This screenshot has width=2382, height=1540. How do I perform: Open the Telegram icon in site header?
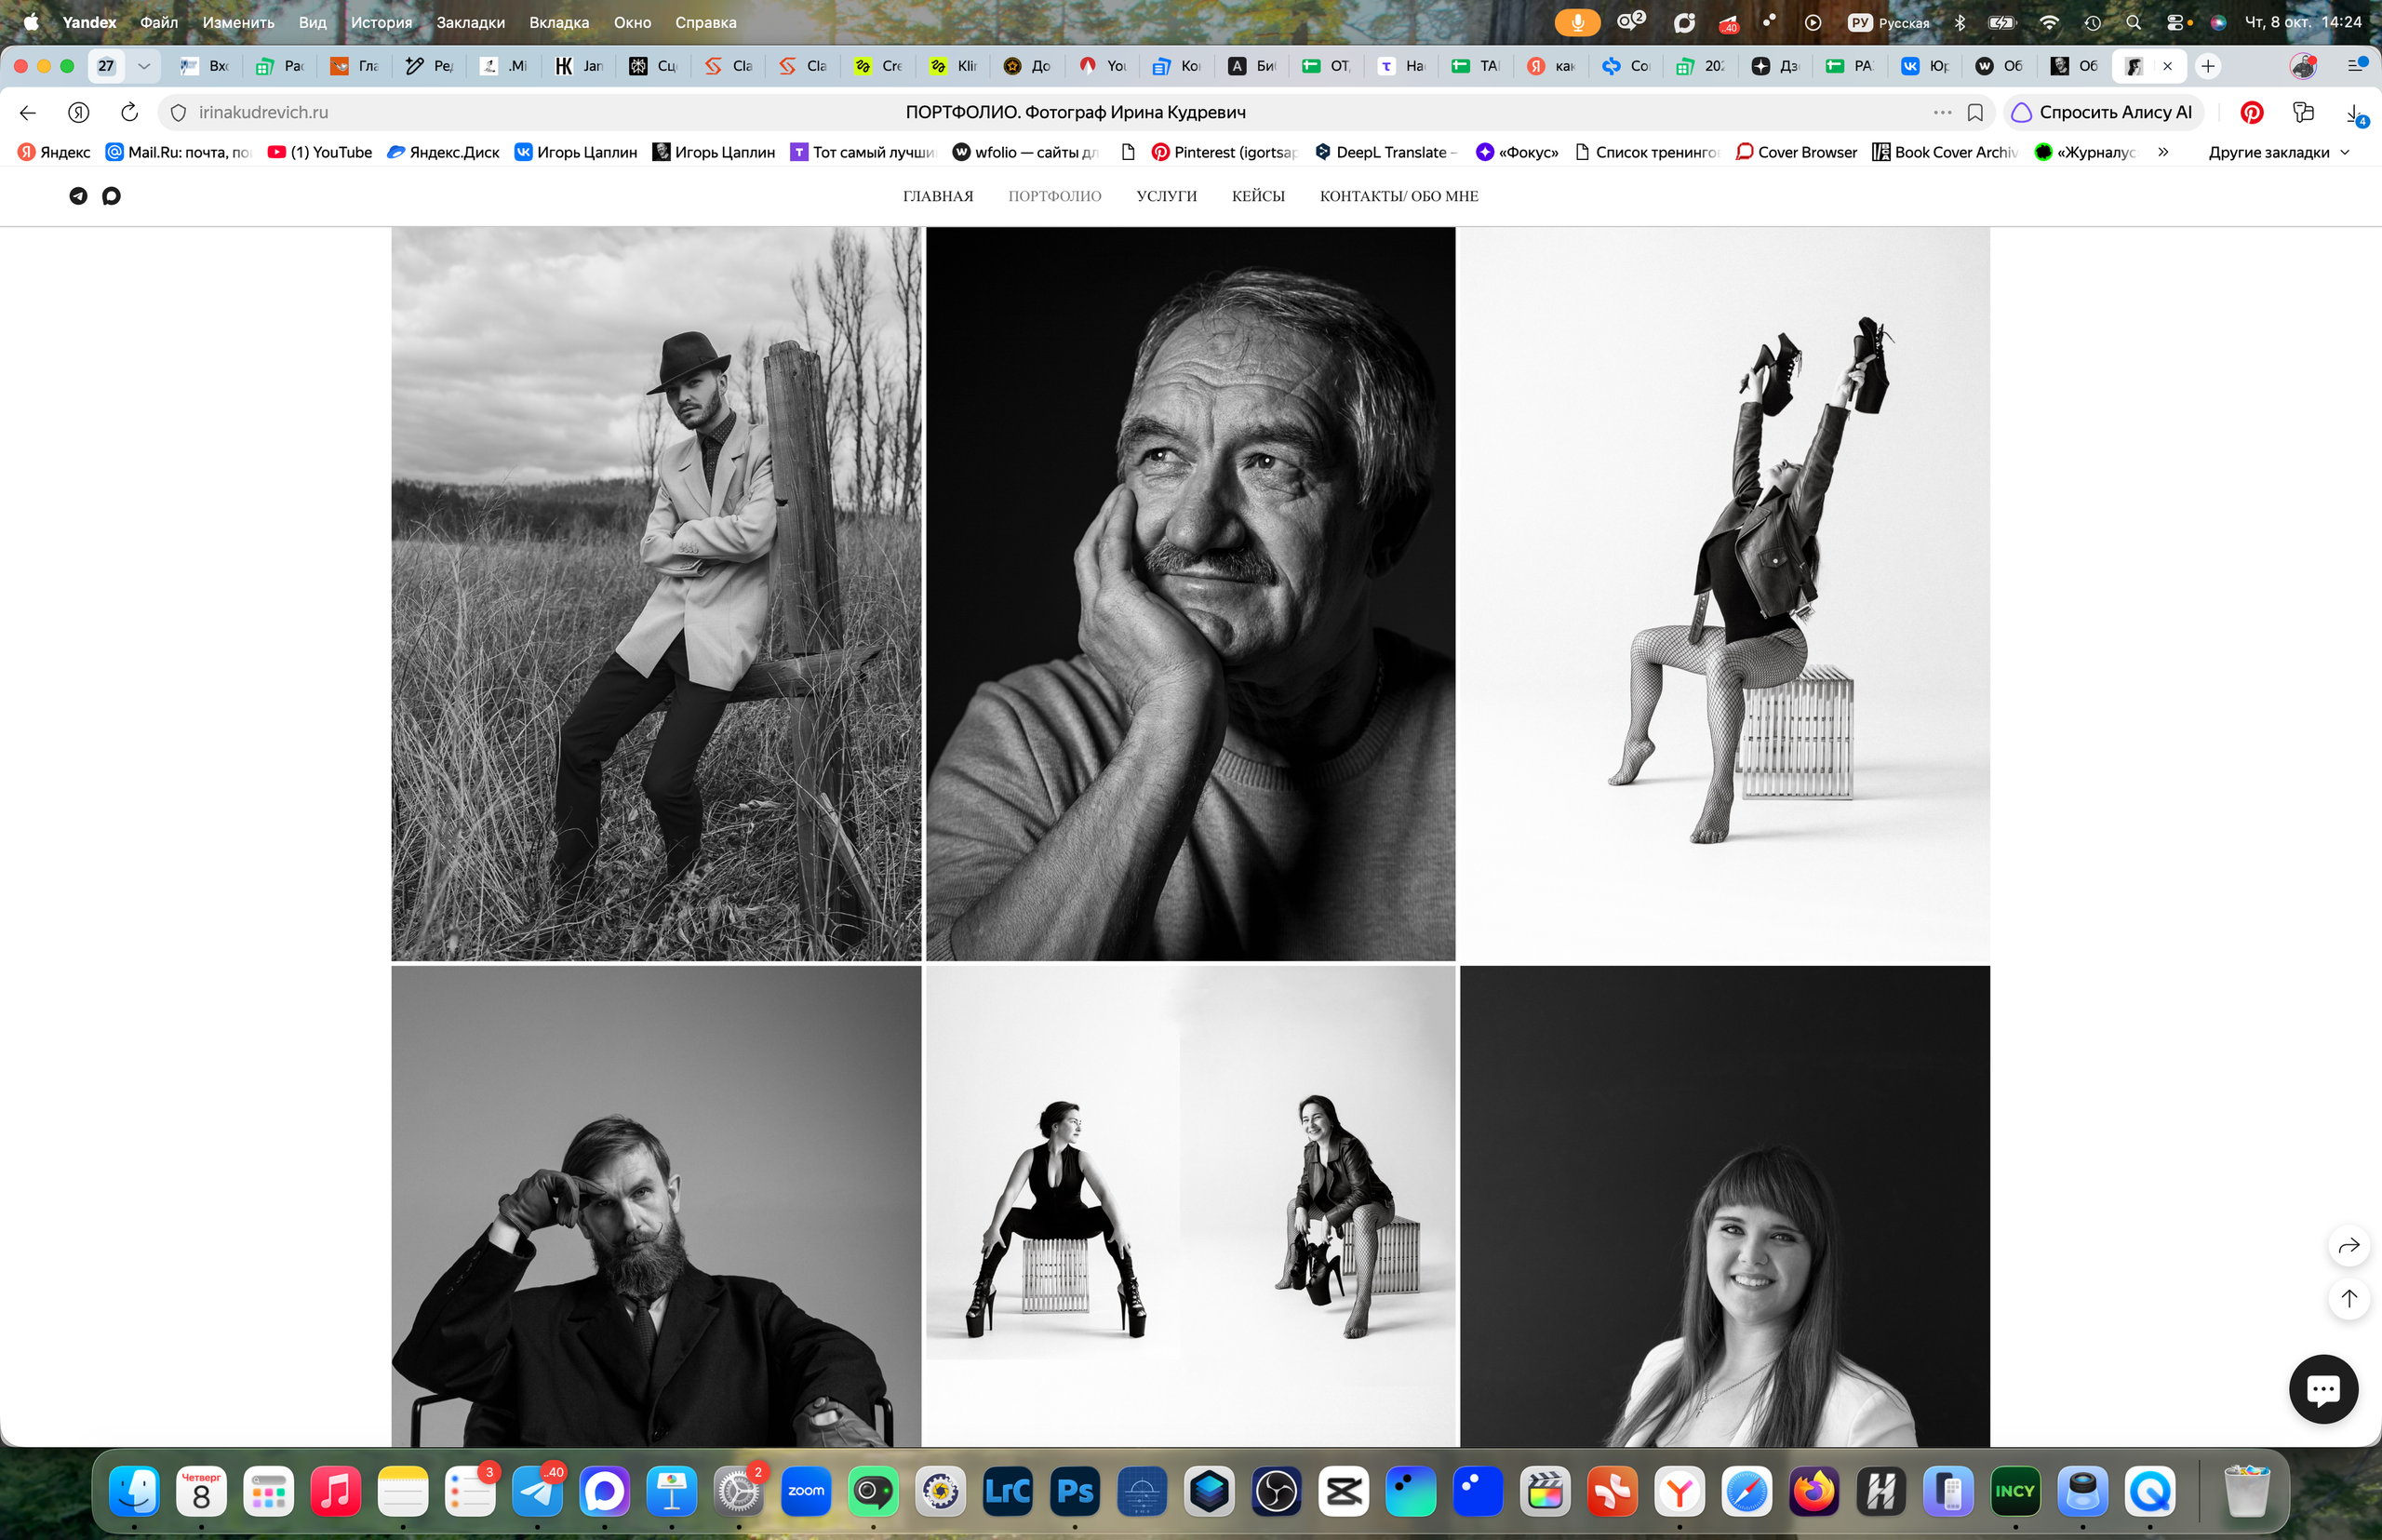point(78,196)
